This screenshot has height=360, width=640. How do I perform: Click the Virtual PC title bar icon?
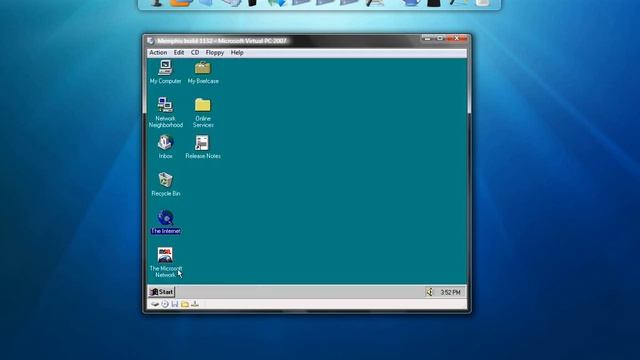click(150, 41)
